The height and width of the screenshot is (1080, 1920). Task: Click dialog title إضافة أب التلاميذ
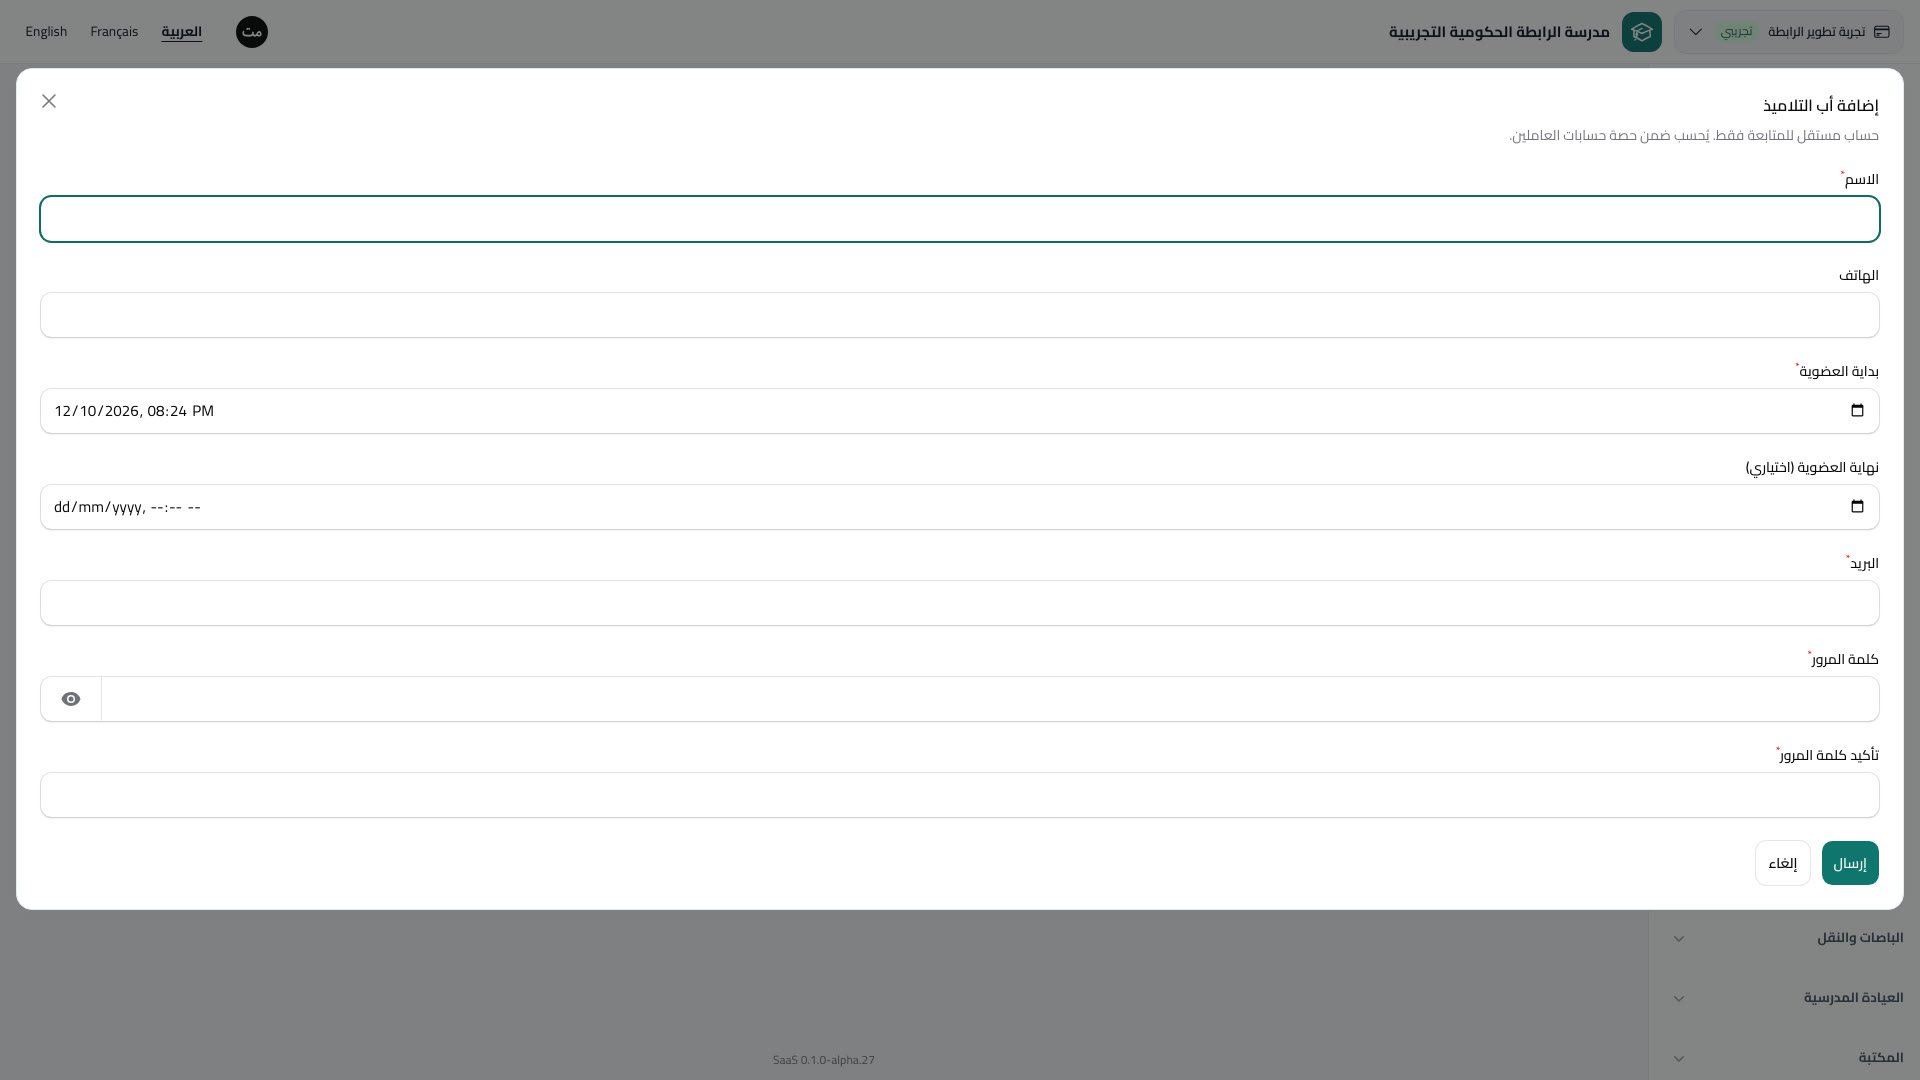(x=1820, y=105)
